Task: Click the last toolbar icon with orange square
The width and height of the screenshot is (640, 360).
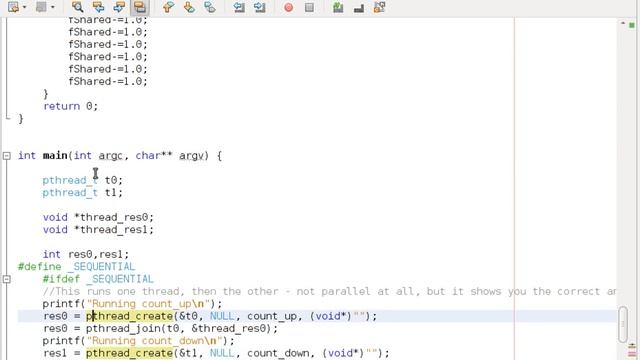Action: tap(380, 7)
